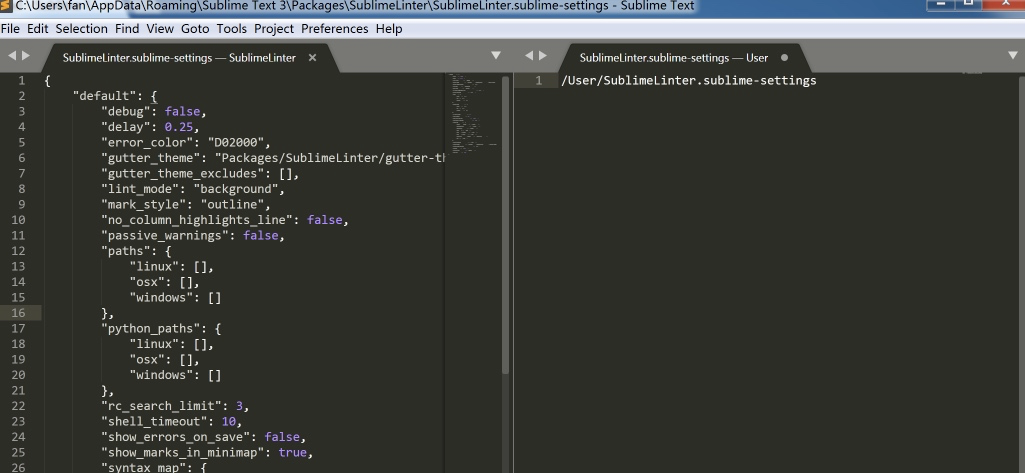Click line number 16 in gutter

pos(18,313)
